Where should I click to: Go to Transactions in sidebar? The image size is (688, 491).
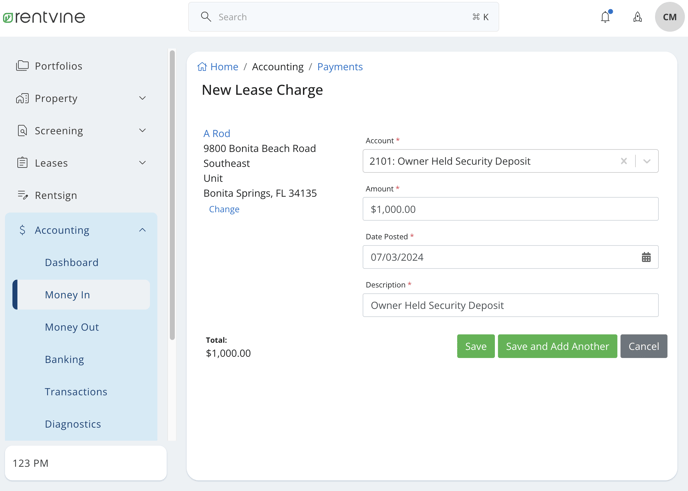point(76,392)
